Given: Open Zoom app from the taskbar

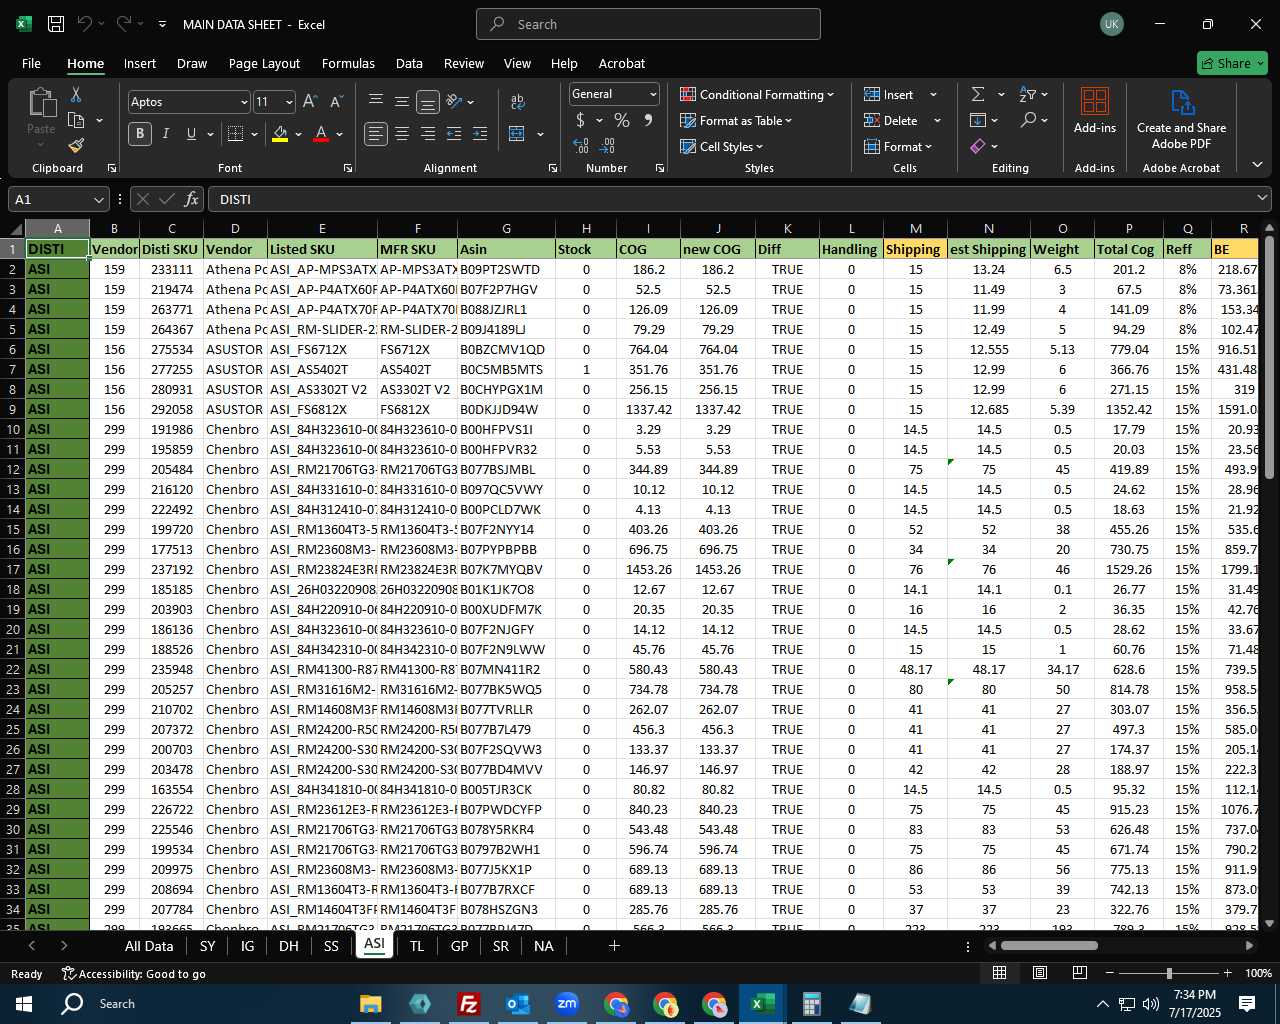Looking at the screenshot, I should click(567, 1003).
